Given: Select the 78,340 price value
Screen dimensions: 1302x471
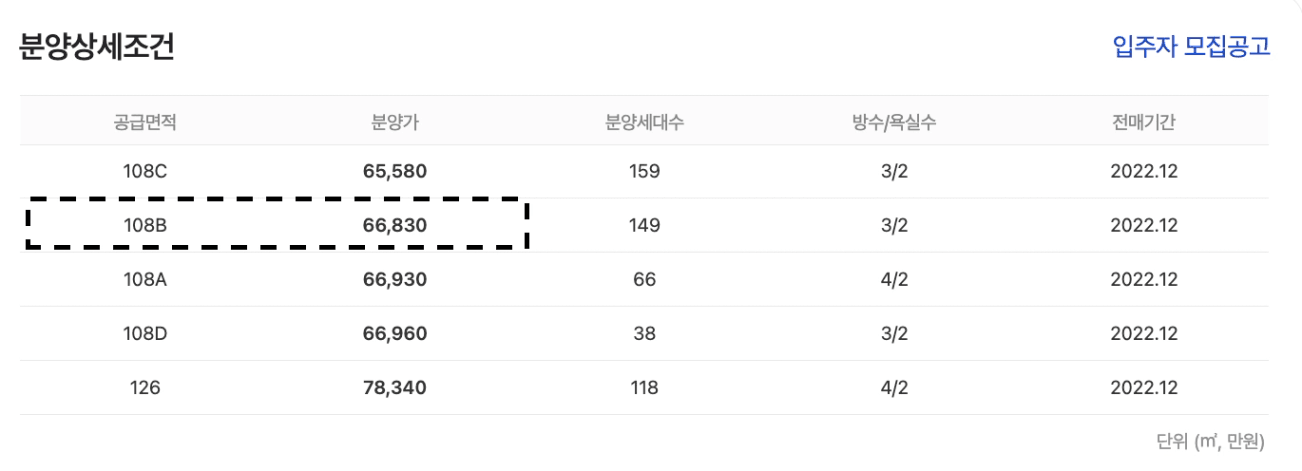Looking at the screenshot, I should [394, 387].
